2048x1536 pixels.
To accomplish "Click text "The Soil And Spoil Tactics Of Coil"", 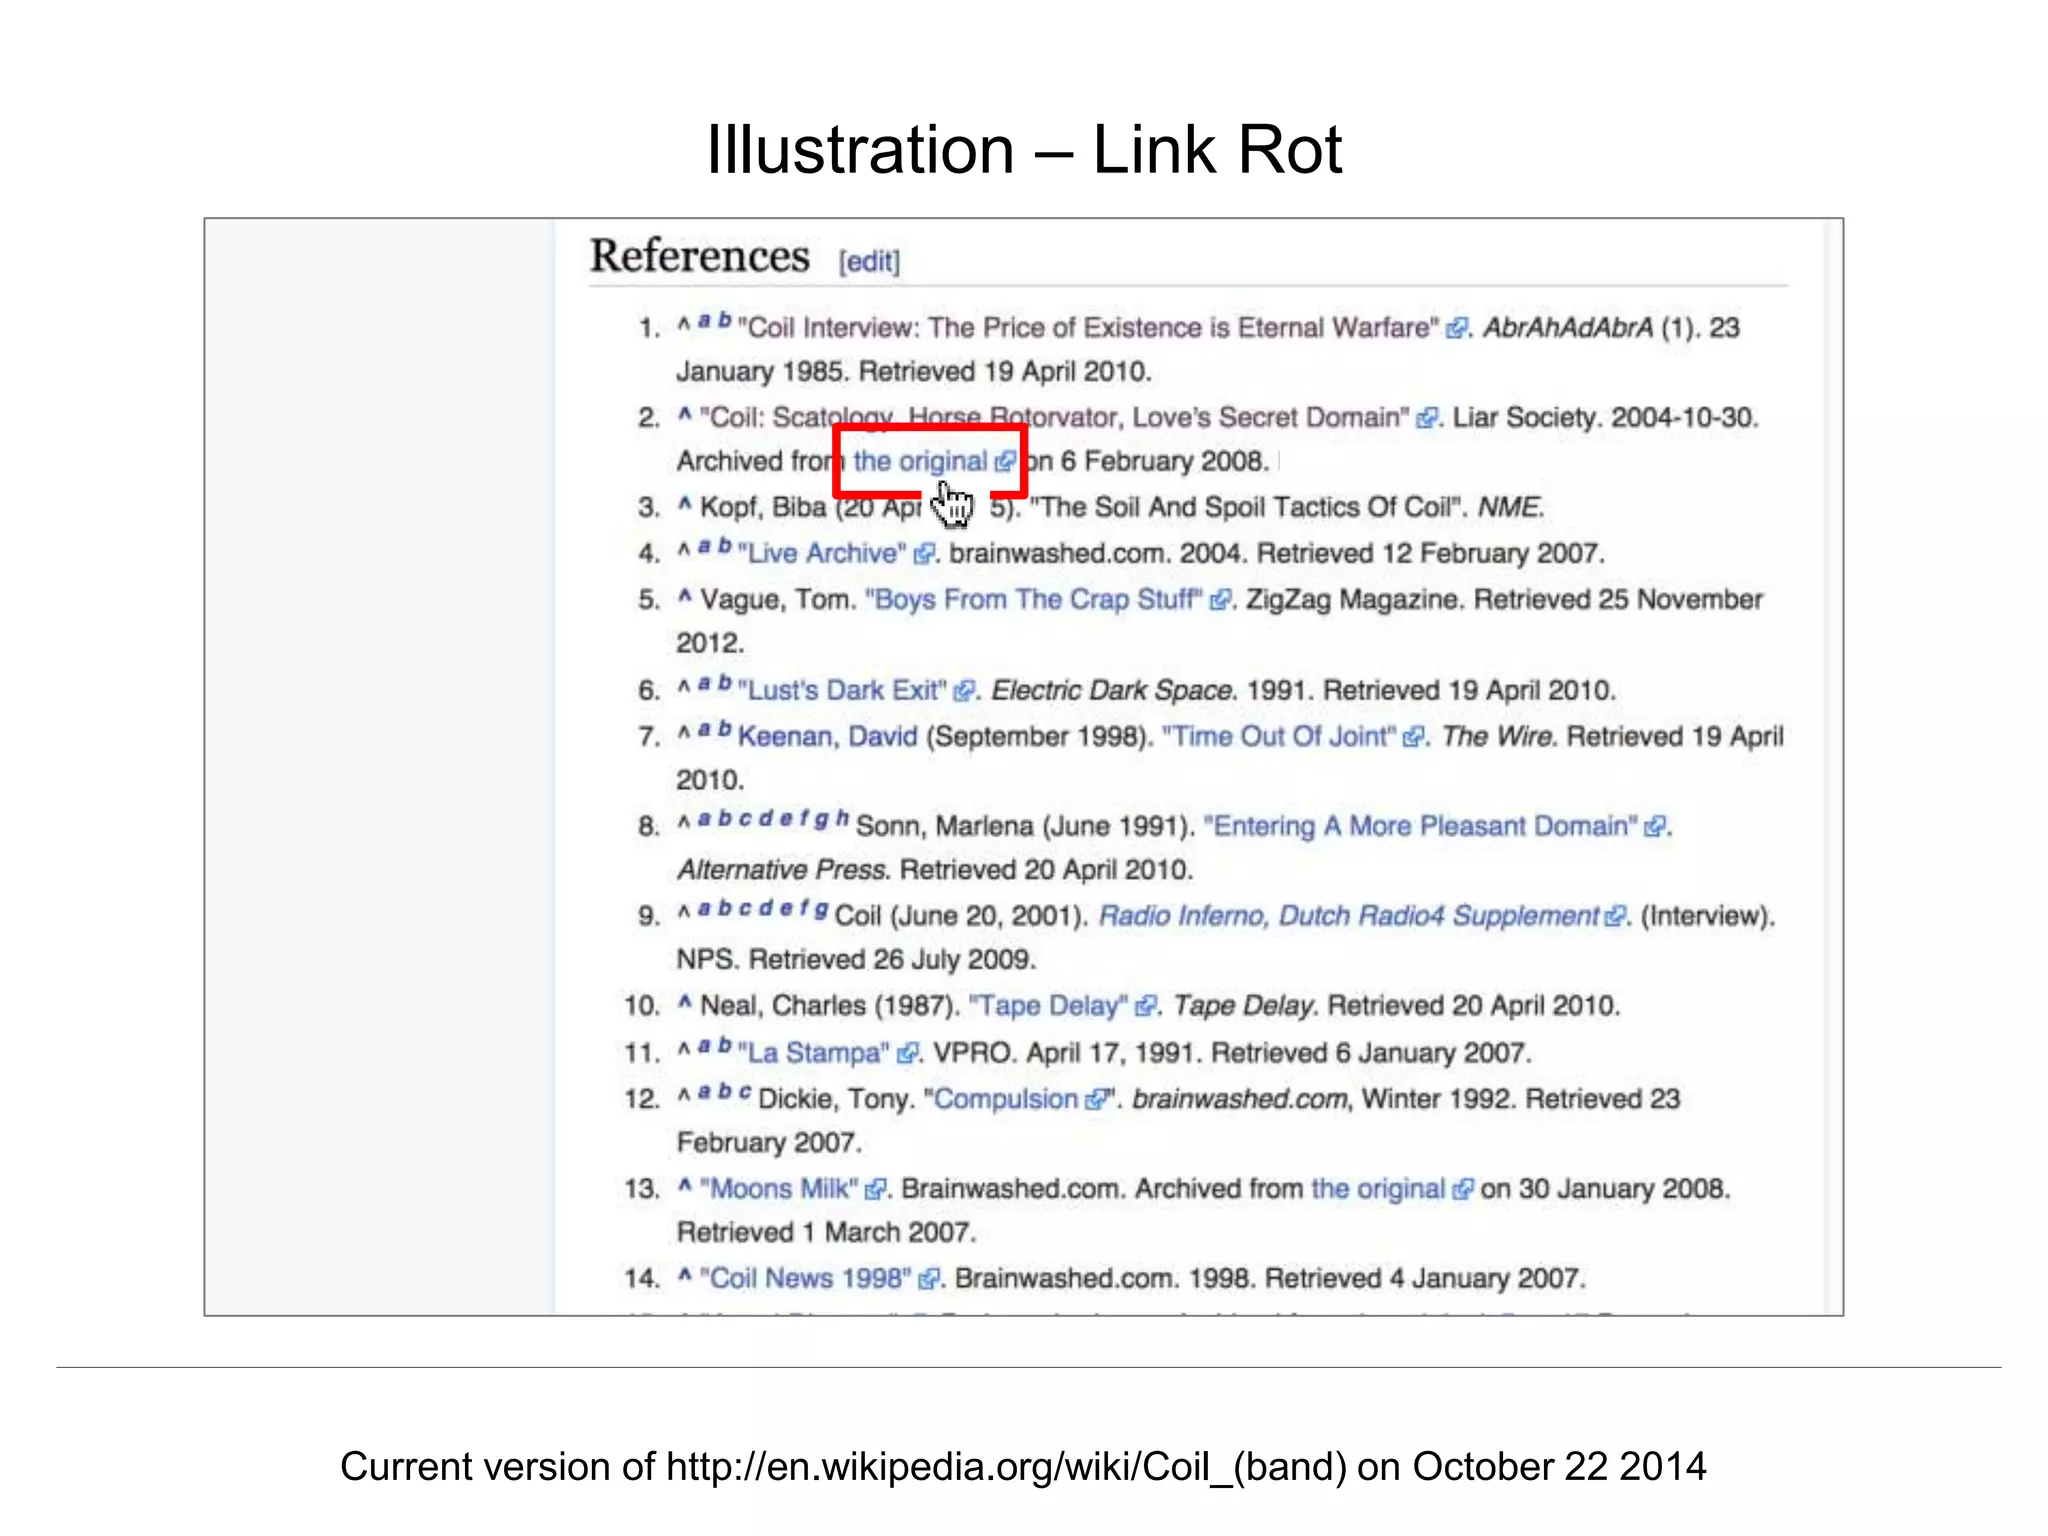I will tap(1248, 507).
